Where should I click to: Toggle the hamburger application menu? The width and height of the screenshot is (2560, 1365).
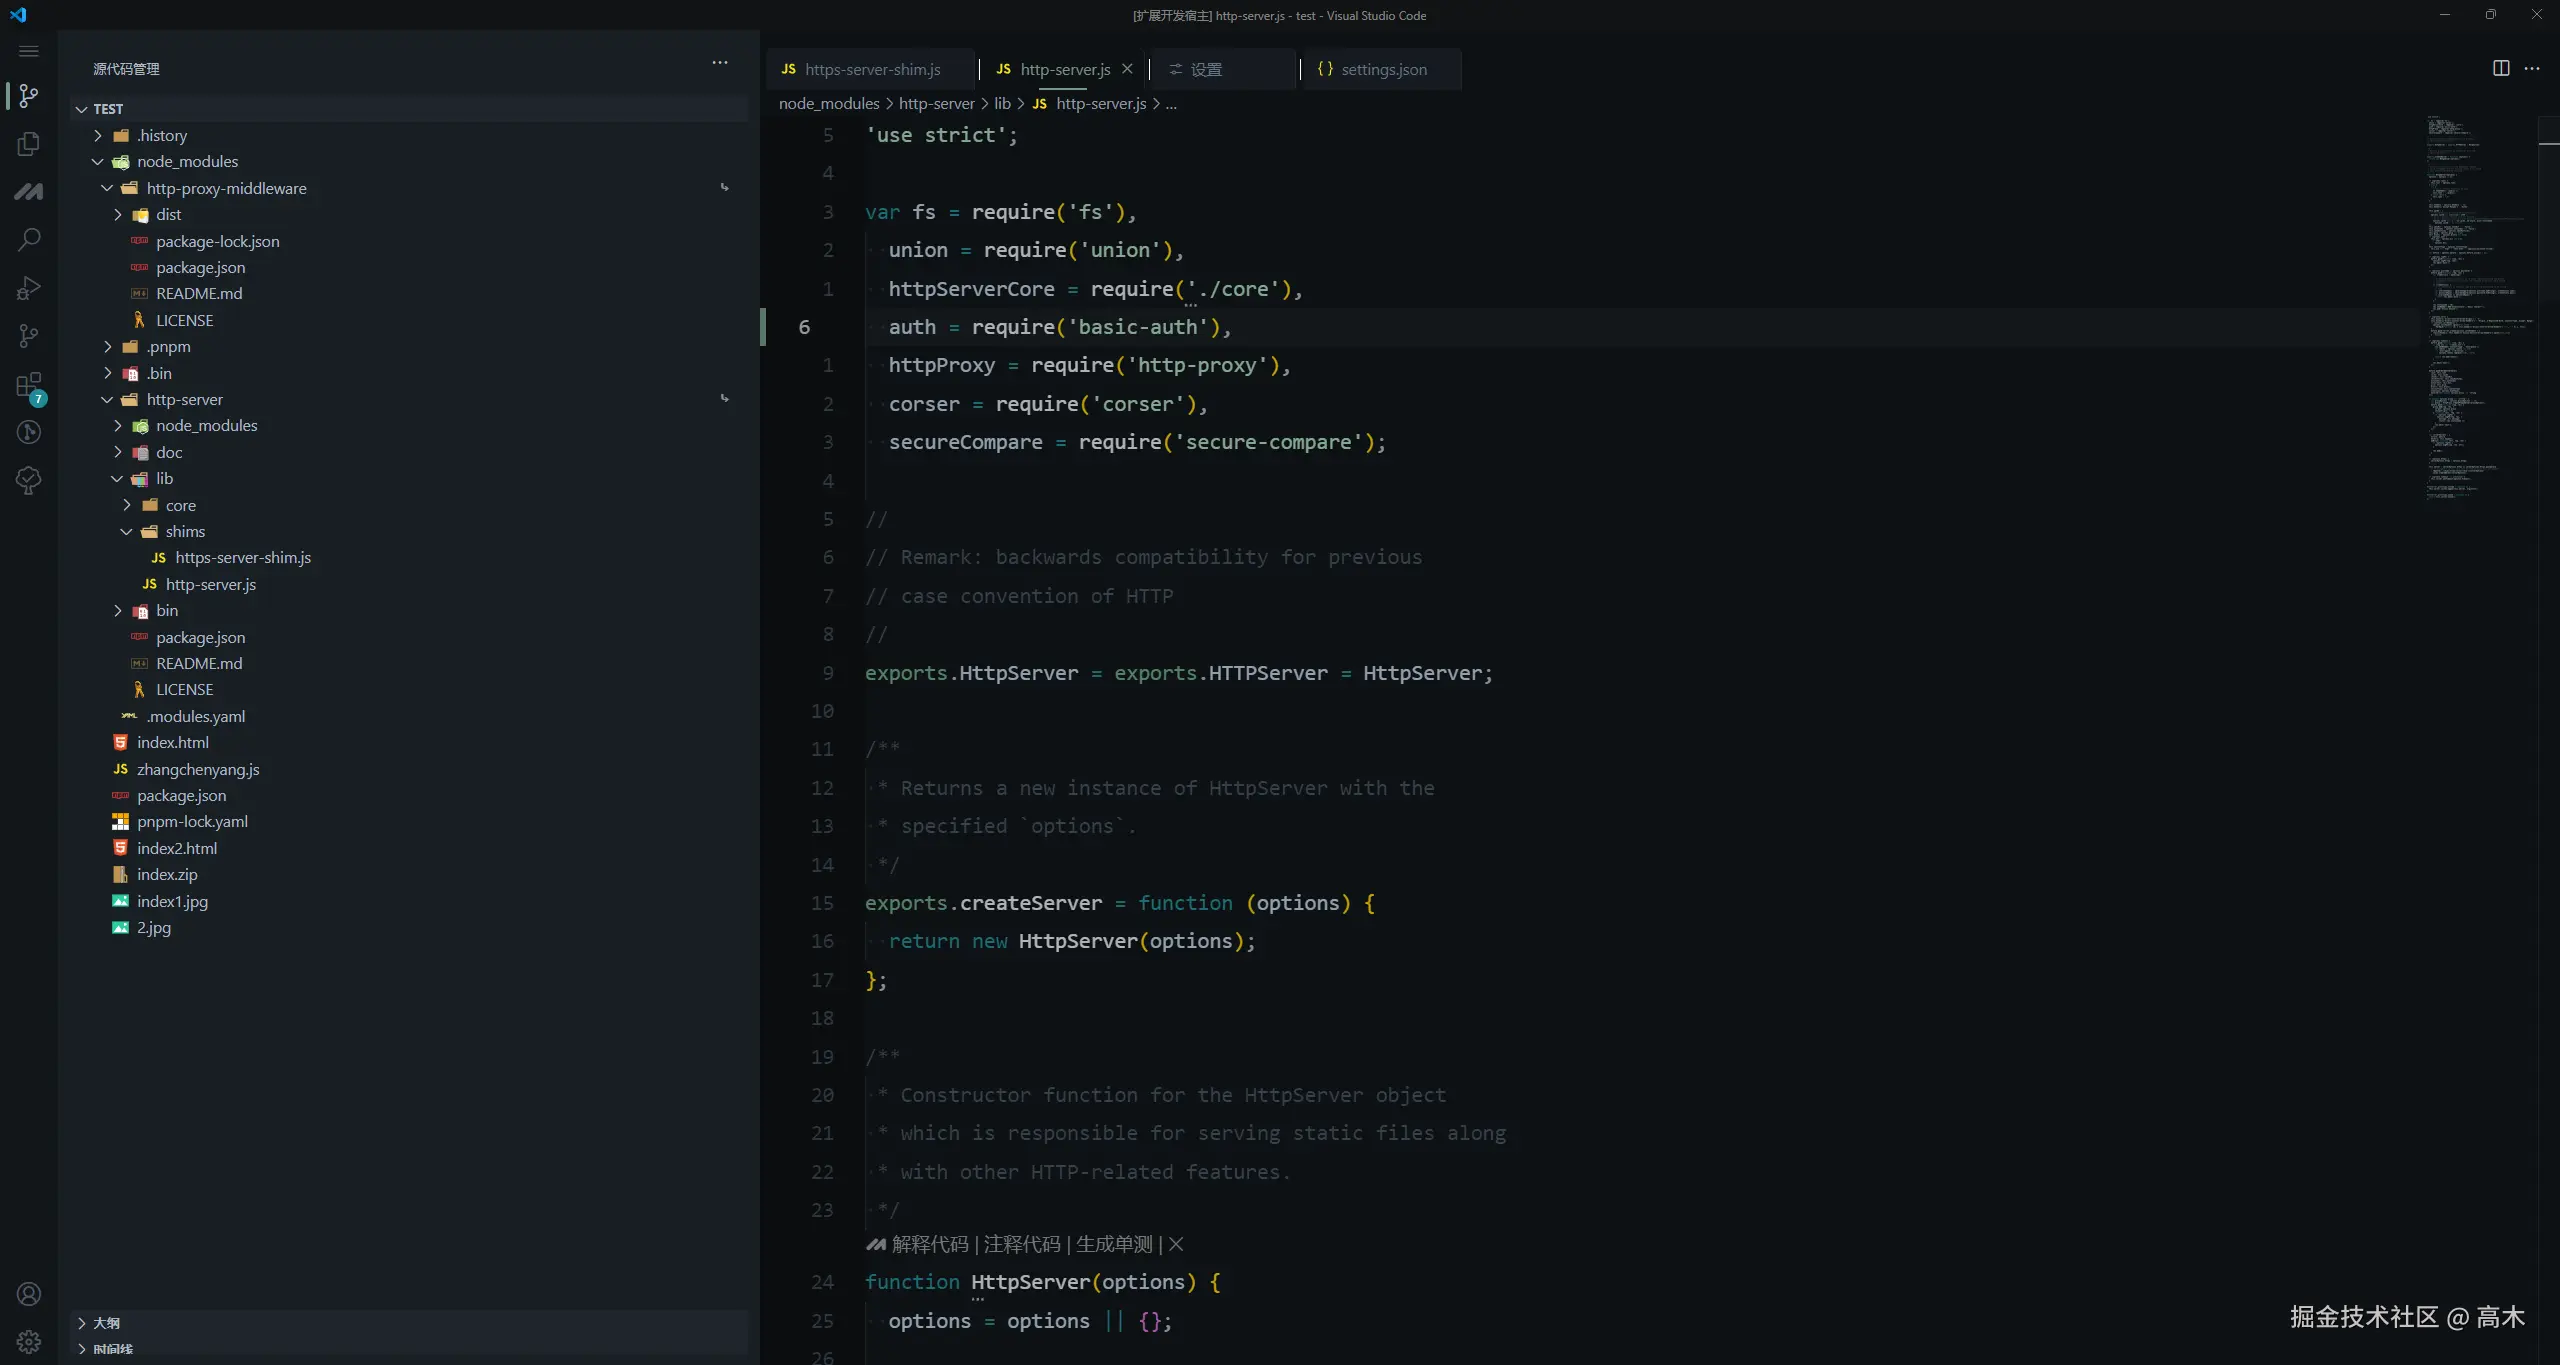[x=29, y=51]
